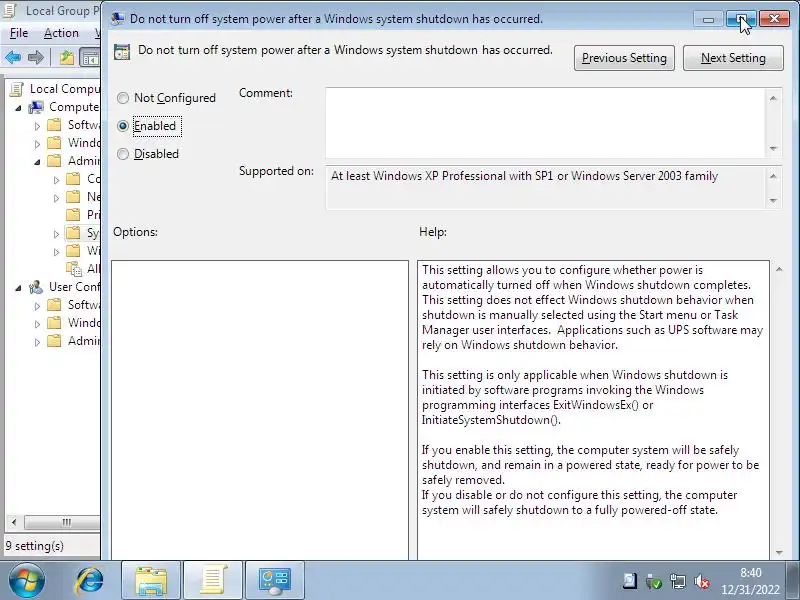Viewport: 800px width, 600px height.
Task: Expand Software Settings under User Configuration
Action: 37,306
